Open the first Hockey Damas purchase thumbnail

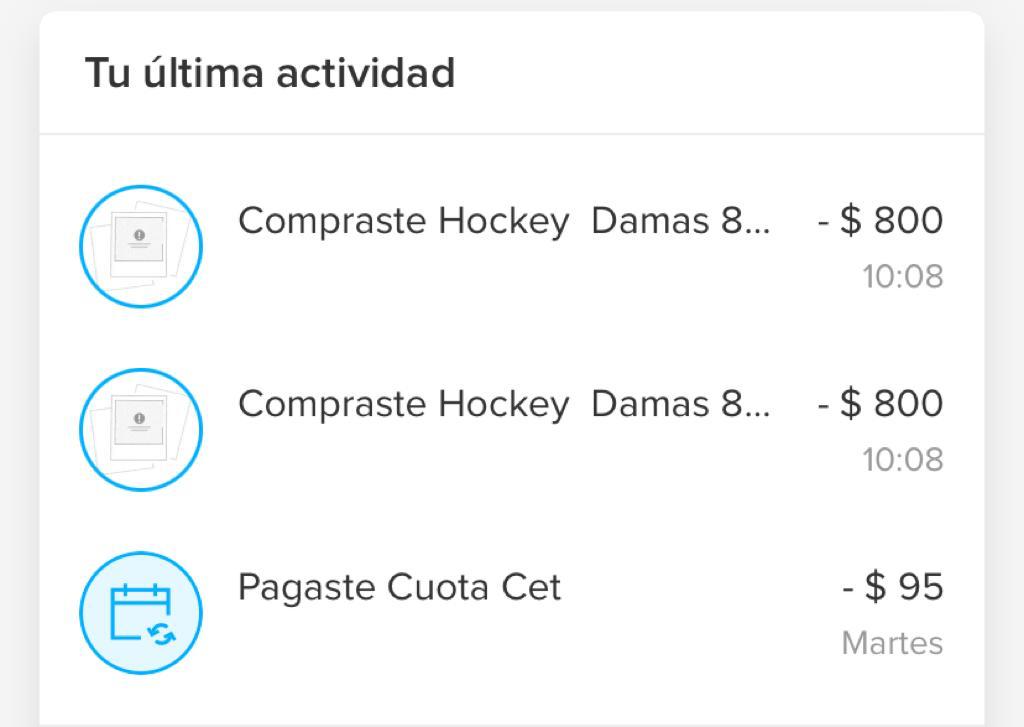[141, 246]
